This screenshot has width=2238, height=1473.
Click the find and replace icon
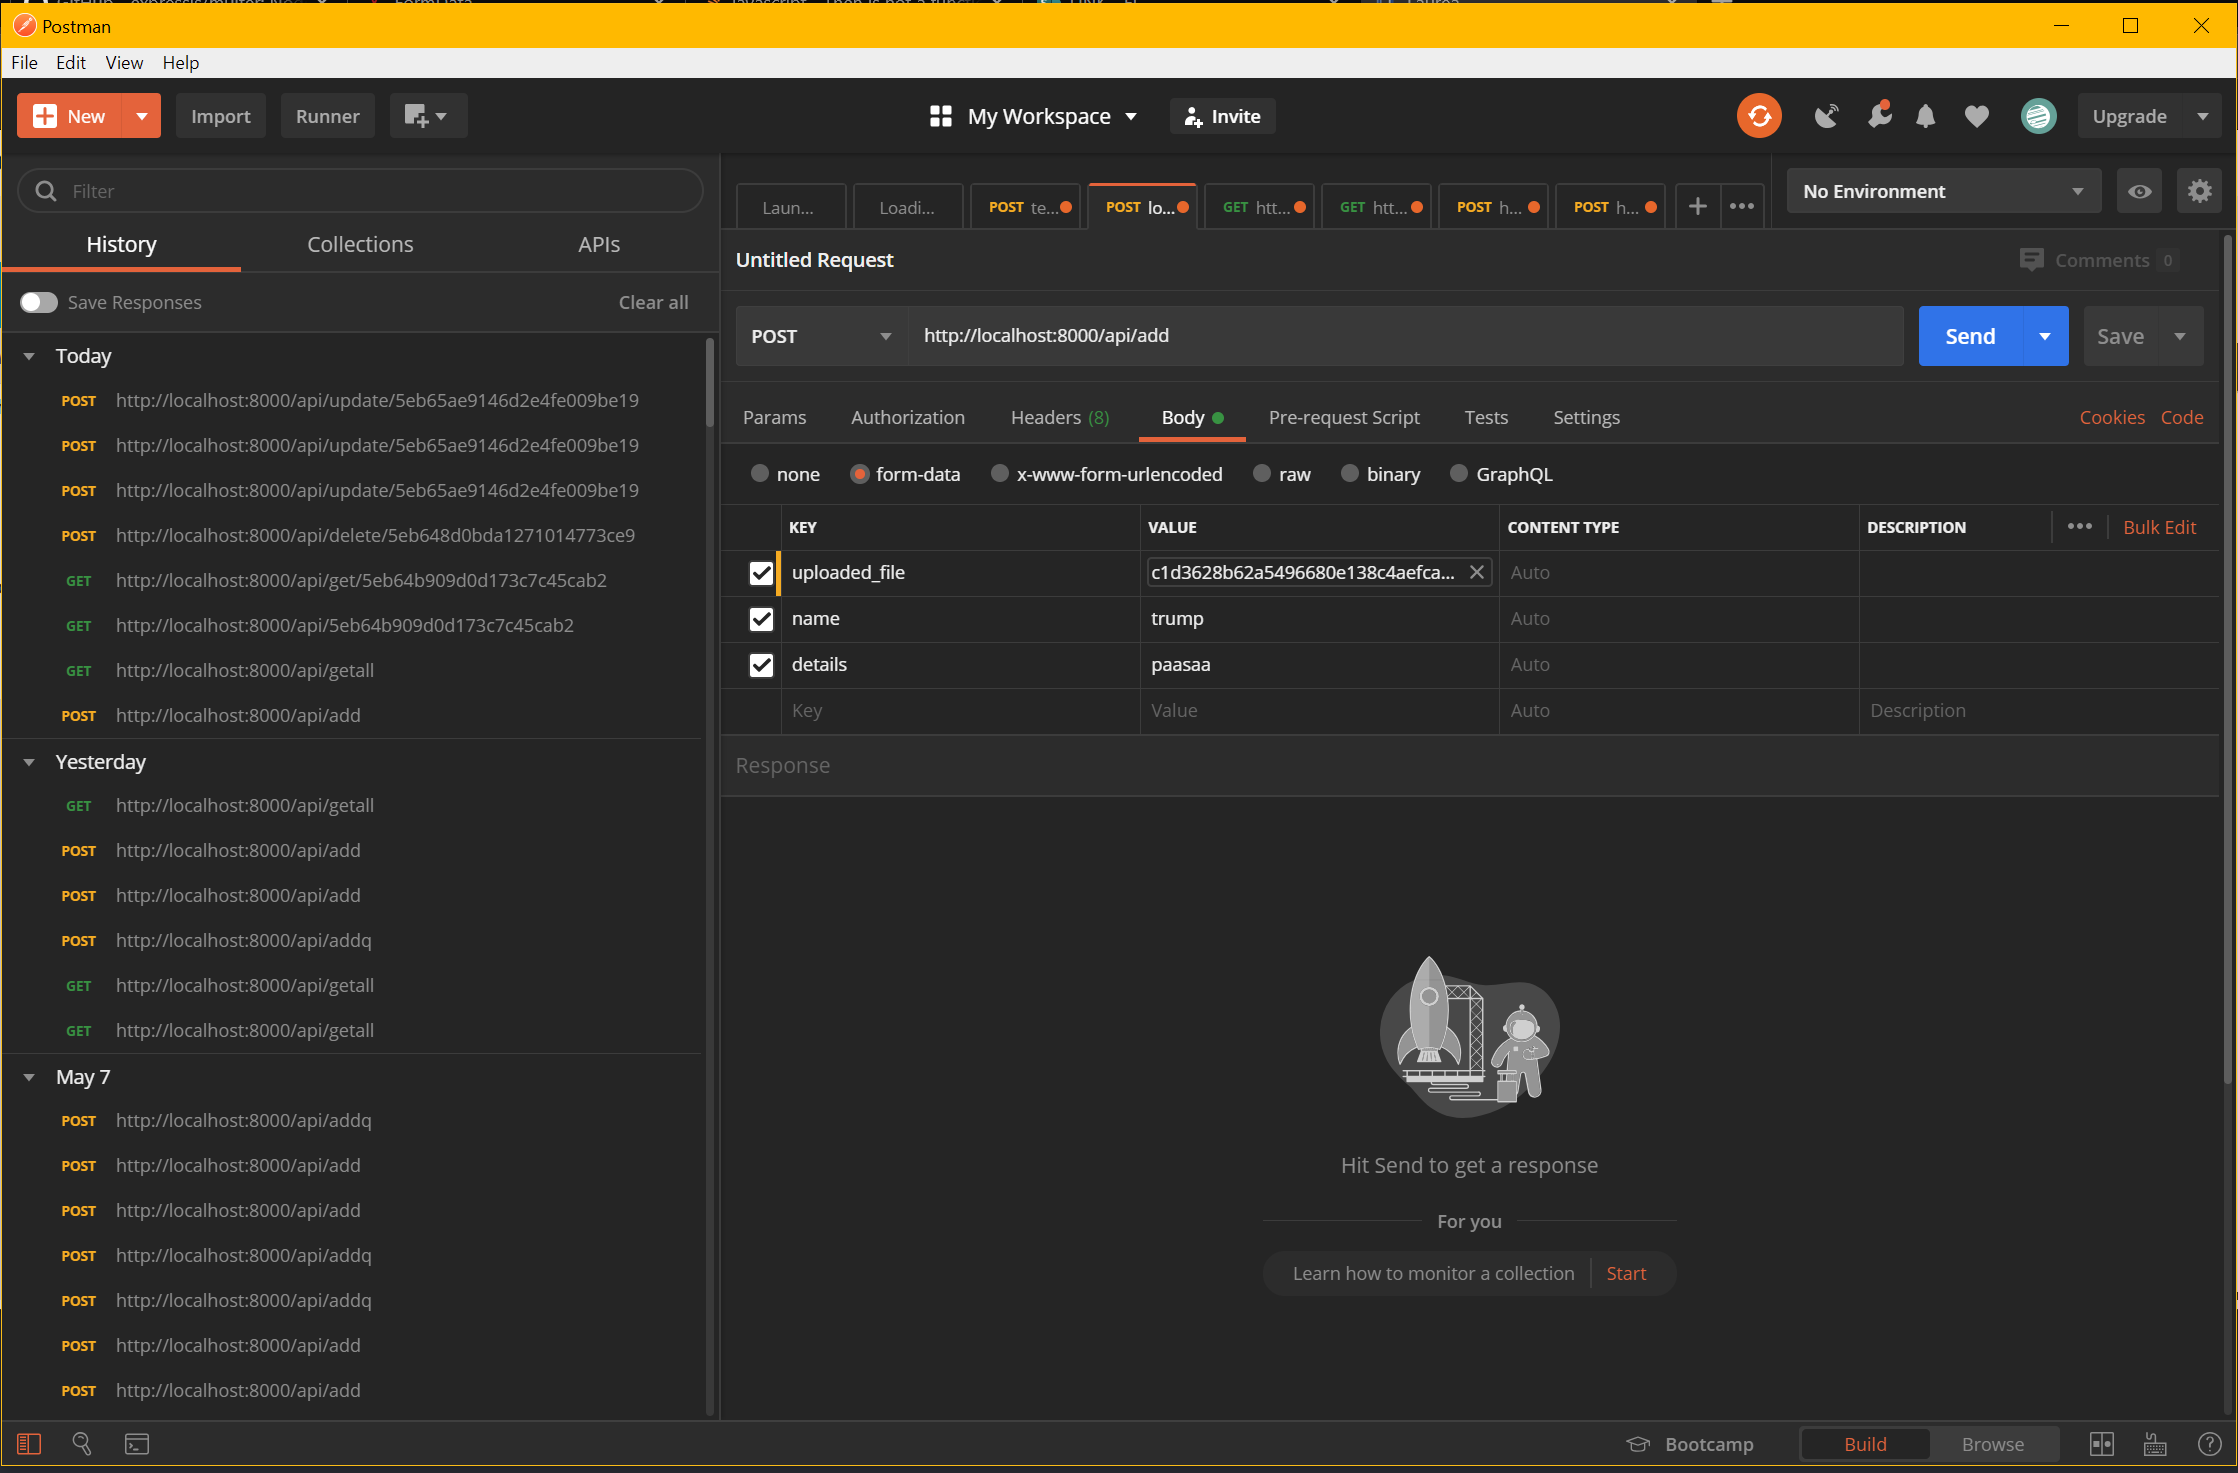pos(82,1443)
